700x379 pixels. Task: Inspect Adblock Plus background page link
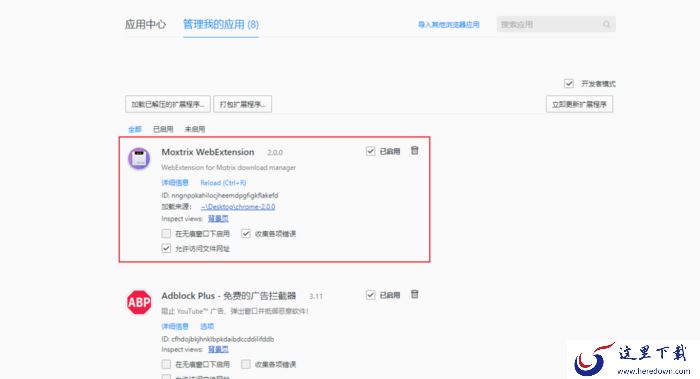pyautogui.click(x=218, y=350)
